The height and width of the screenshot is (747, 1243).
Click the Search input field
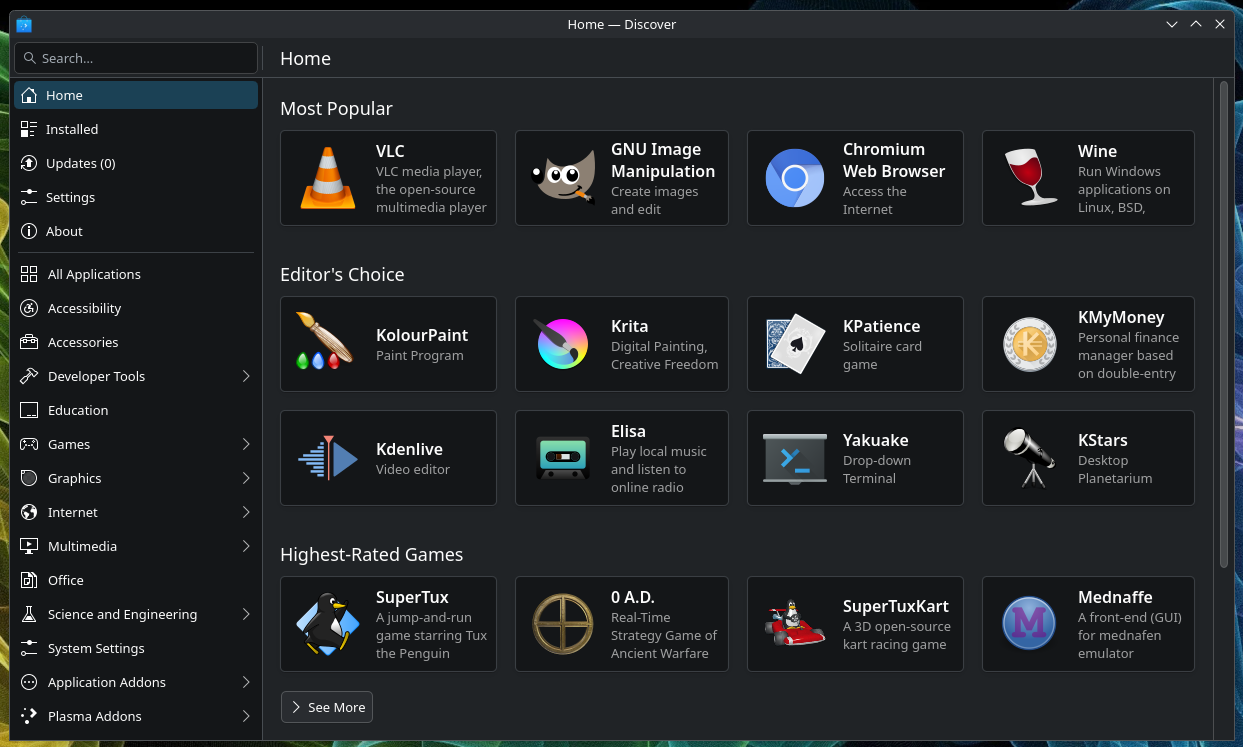tap(136, 58)
